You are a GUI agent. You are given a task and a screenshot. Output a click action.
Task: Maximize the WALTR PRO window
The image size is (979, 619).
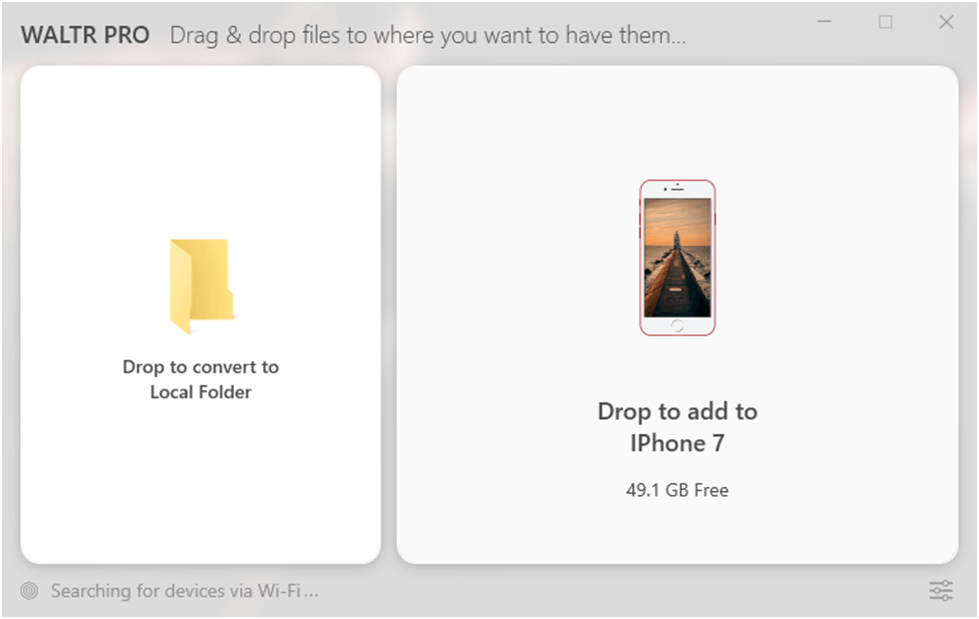[x=885, y=22]
